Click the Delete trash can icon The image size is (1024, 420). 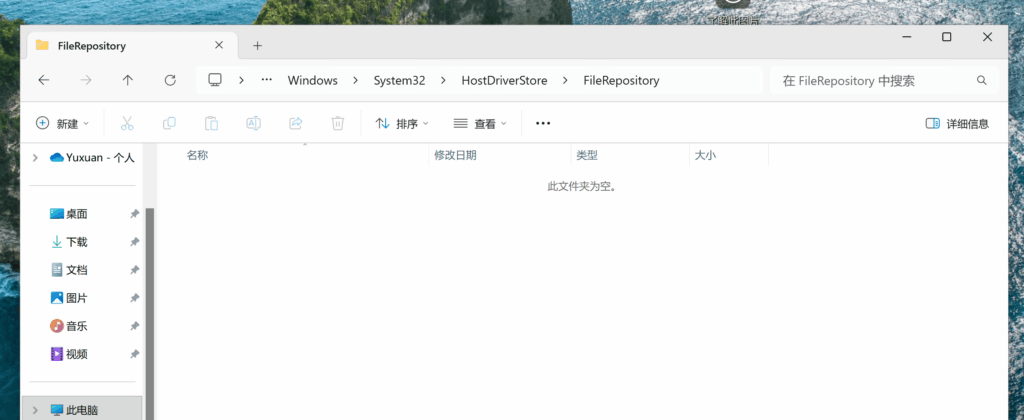click(338, 123)
